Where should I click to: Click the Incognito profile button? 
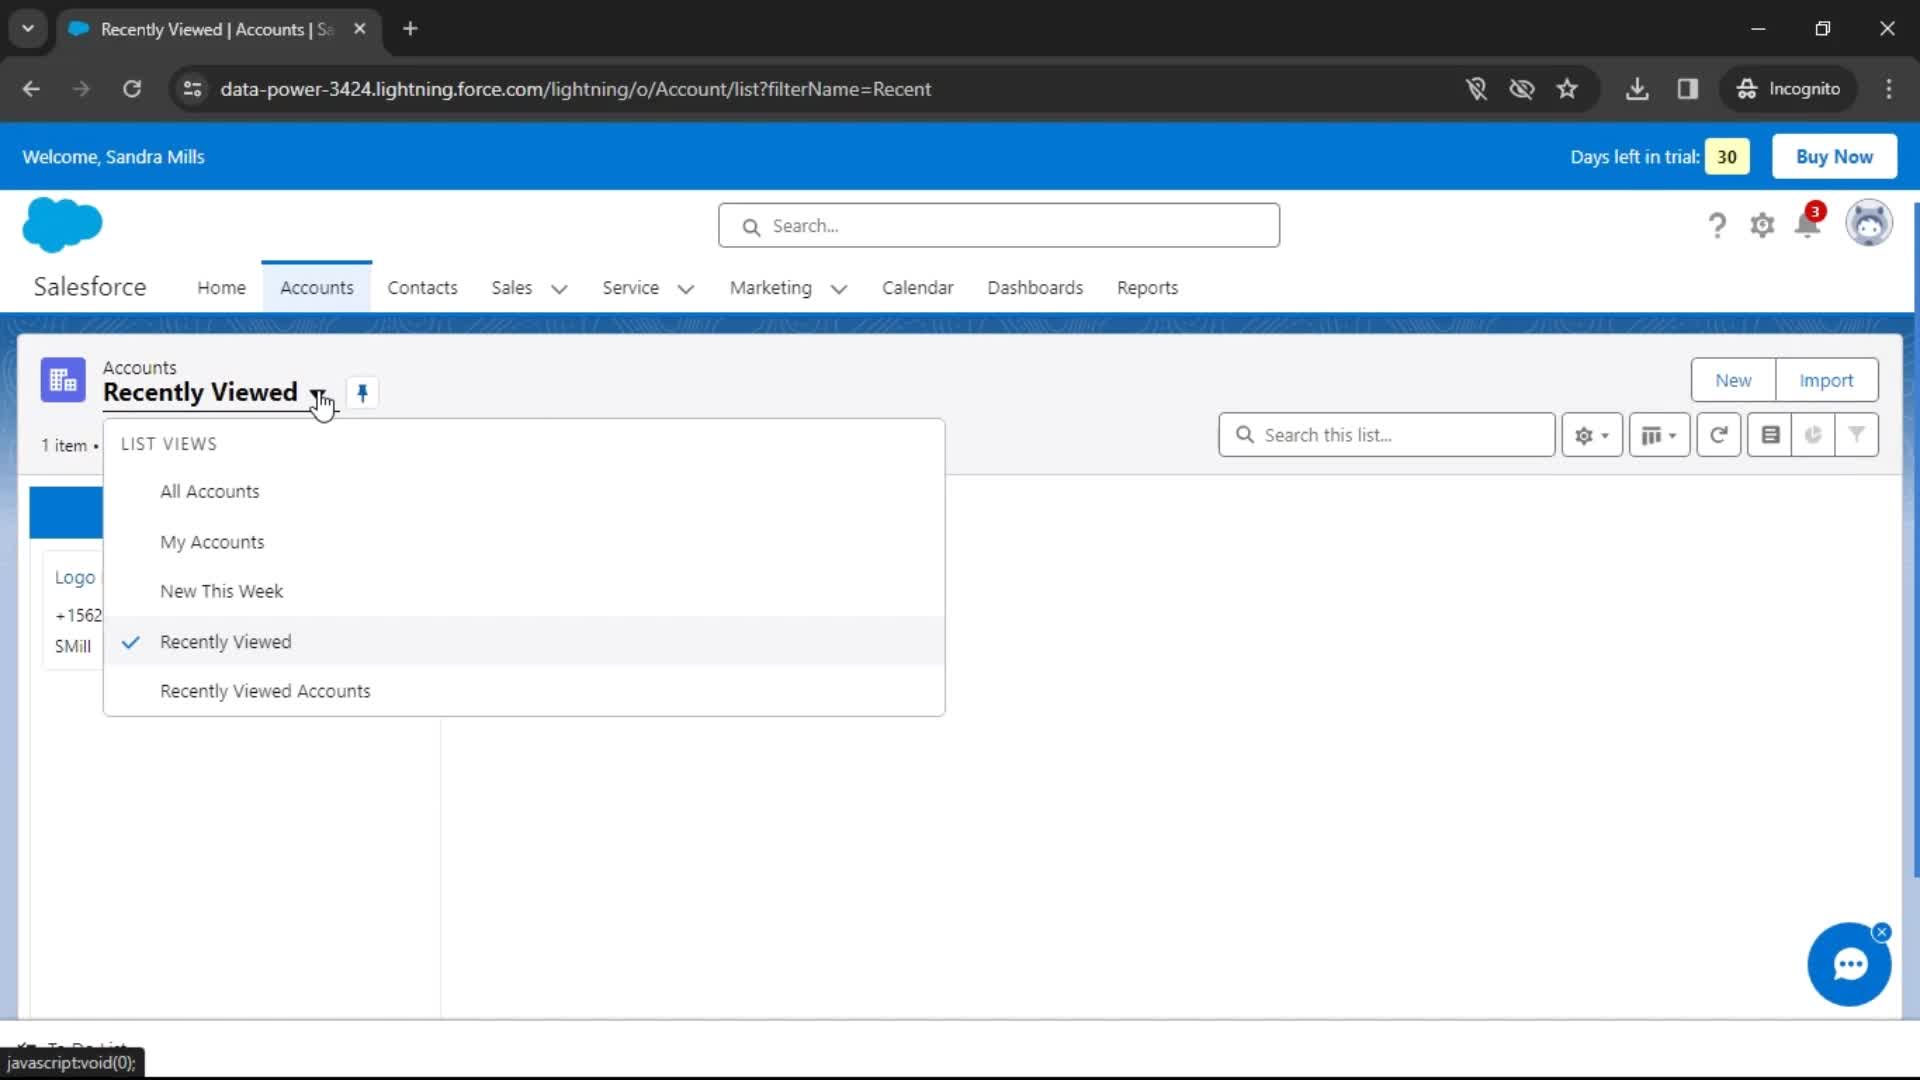click(x=1789, y=89)
